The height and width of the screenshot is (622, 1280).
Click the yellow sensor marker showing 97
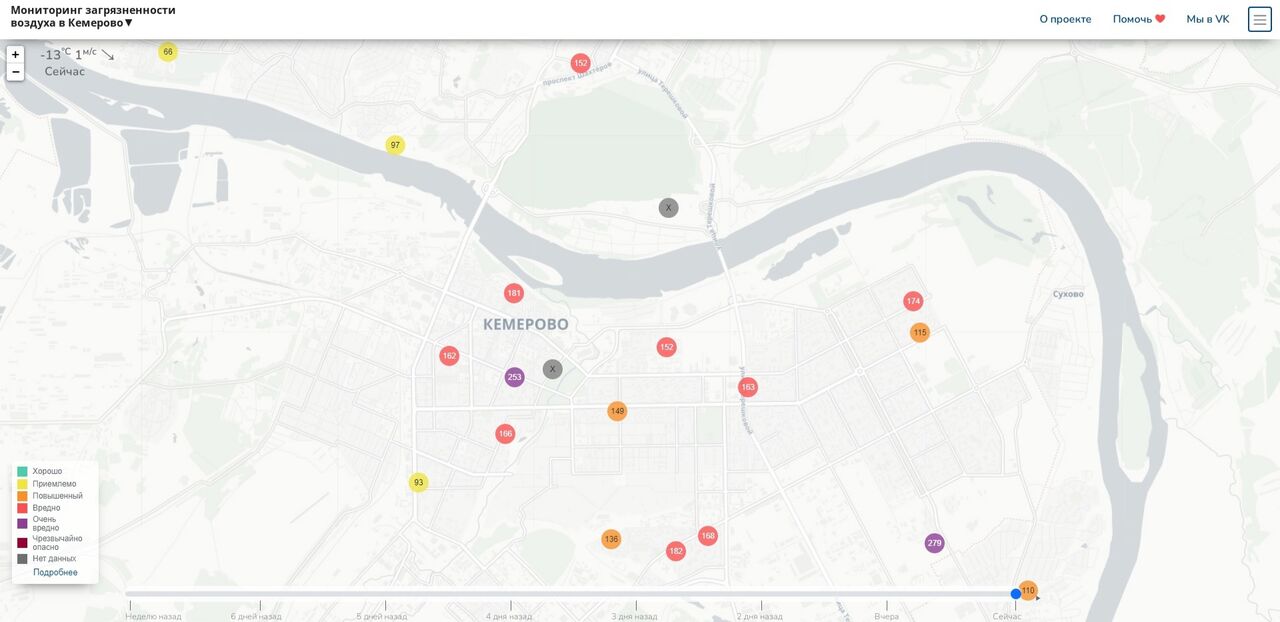pyautogui.click(x=395, y=145)
